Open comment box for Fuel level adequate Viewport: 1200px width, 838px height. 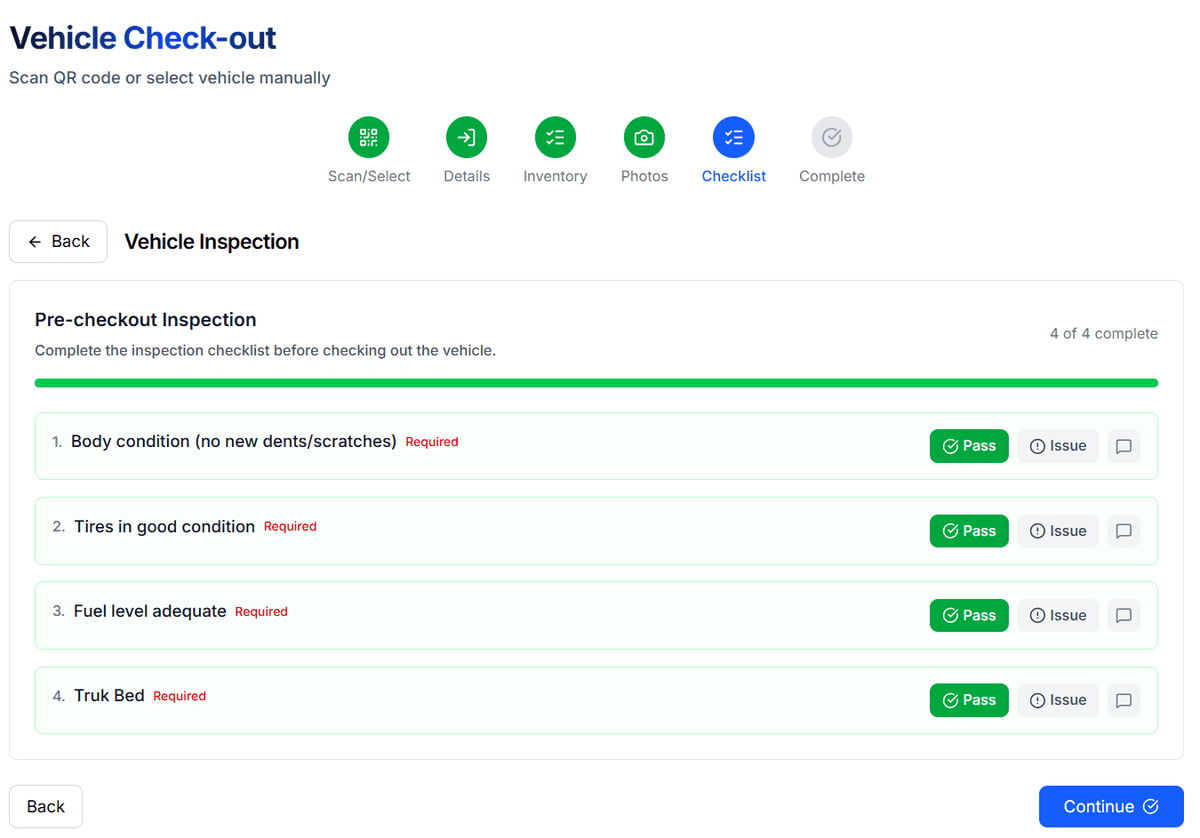1123,615
